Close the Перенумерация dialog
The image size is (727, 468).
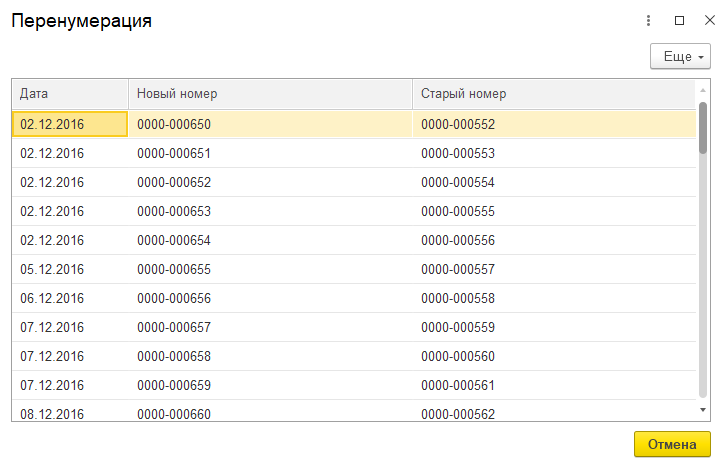coord(709,20)
